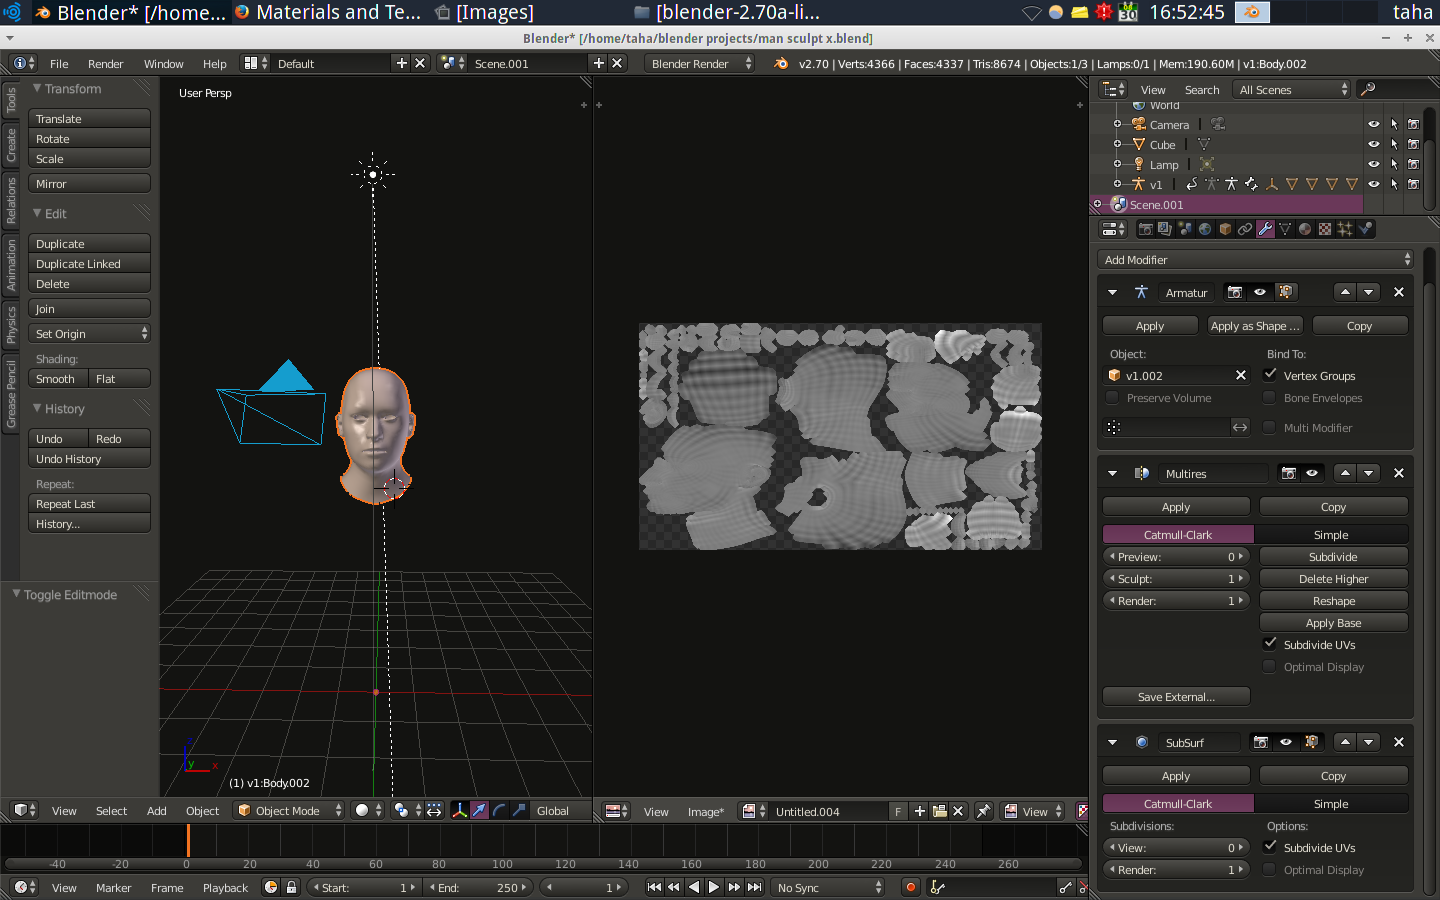Click the outliner search magnifier icon
Image resolution: width=1440 pixels, height=900 pixels.
(x=1368, y=89)
